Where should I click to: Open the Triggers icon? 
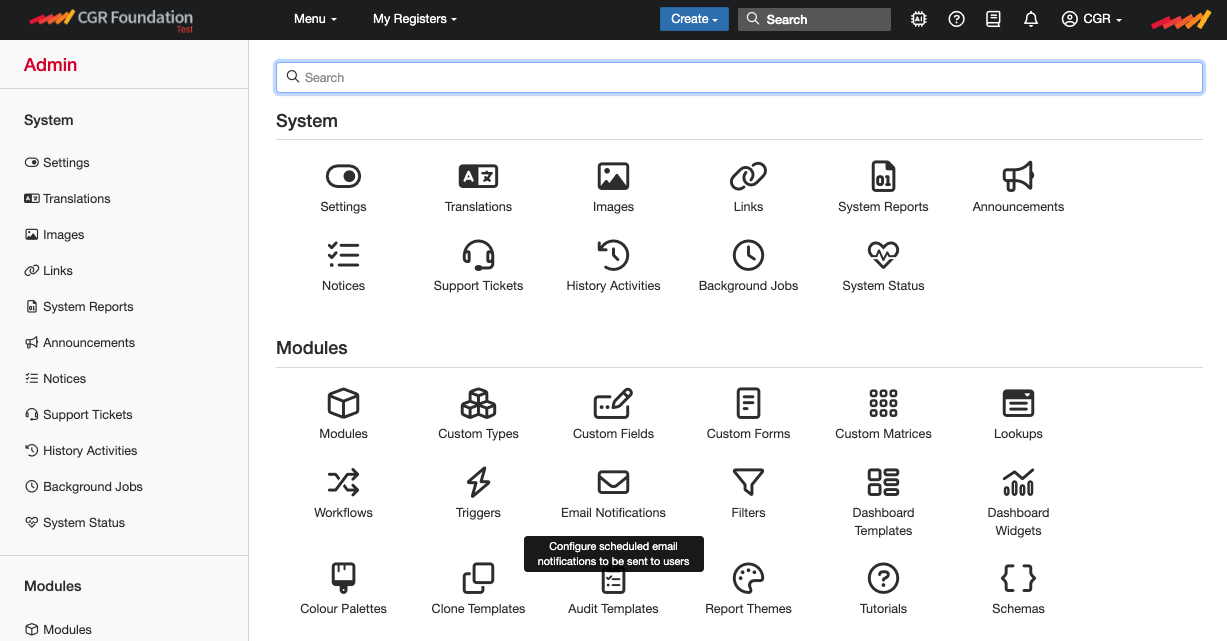point(478,483)
